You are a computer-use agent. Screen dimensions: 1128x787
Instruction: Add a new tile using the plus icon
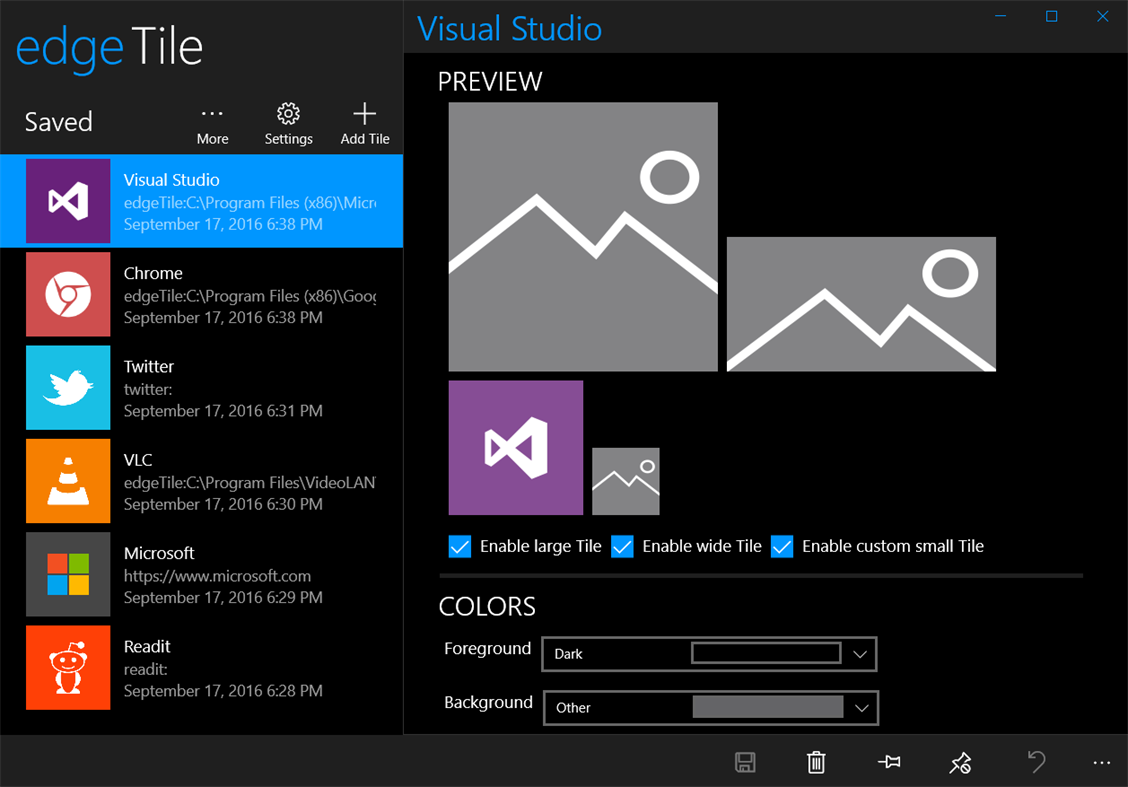click(x=364, y=120)
